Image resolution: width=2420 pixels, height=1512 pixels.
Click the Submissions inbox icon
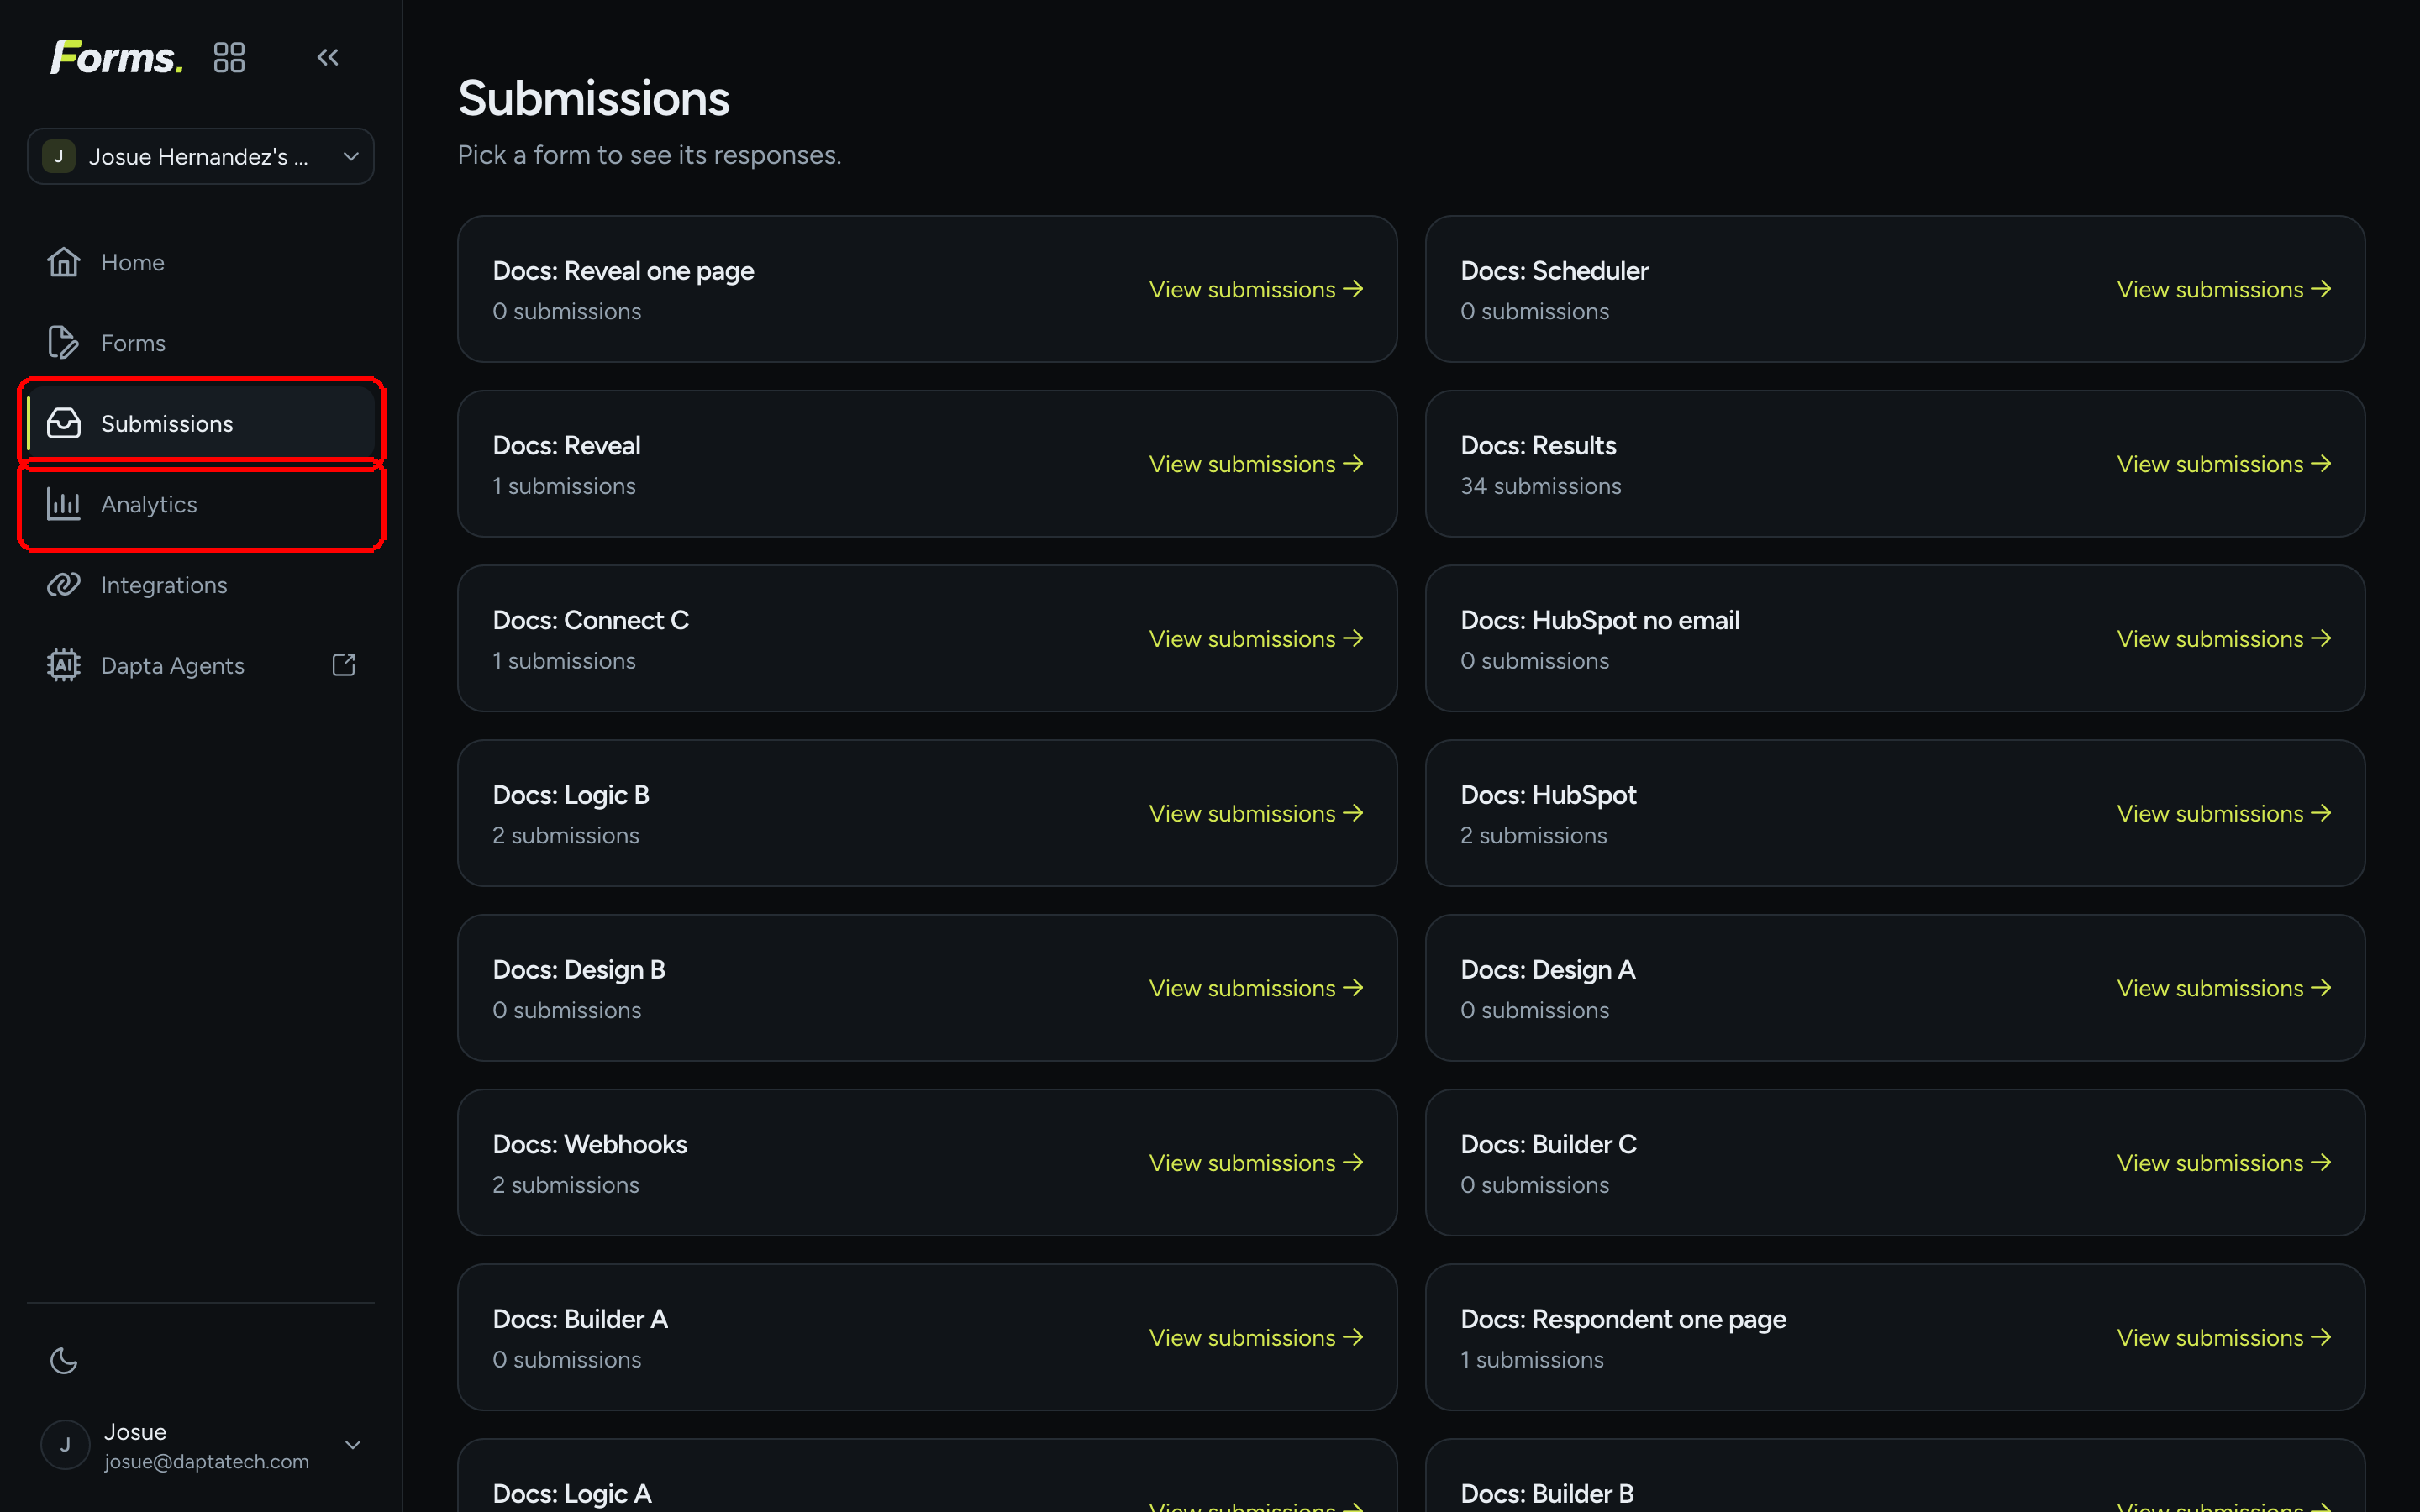coord(64,423)
